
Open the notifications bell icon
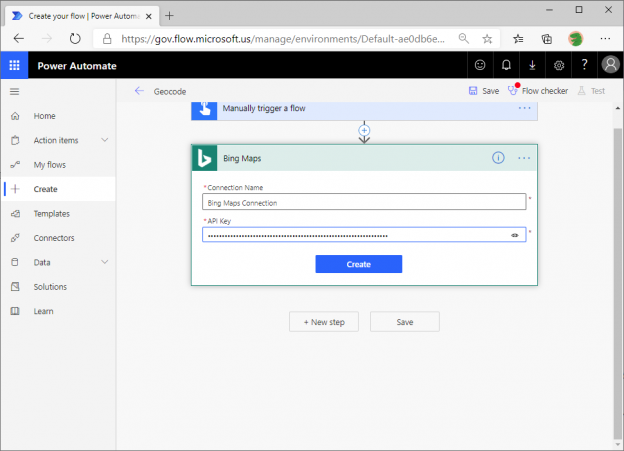click(x=506, y=66)
